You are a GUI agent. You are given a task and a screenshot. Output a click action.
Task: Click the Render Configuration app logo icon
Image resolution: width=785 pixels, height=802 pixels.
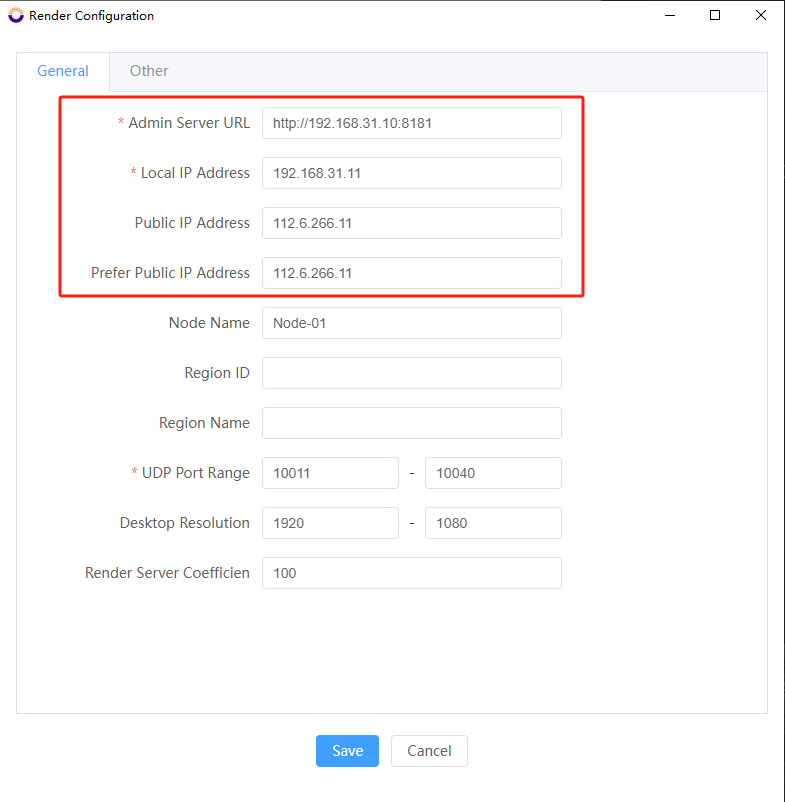15,16
